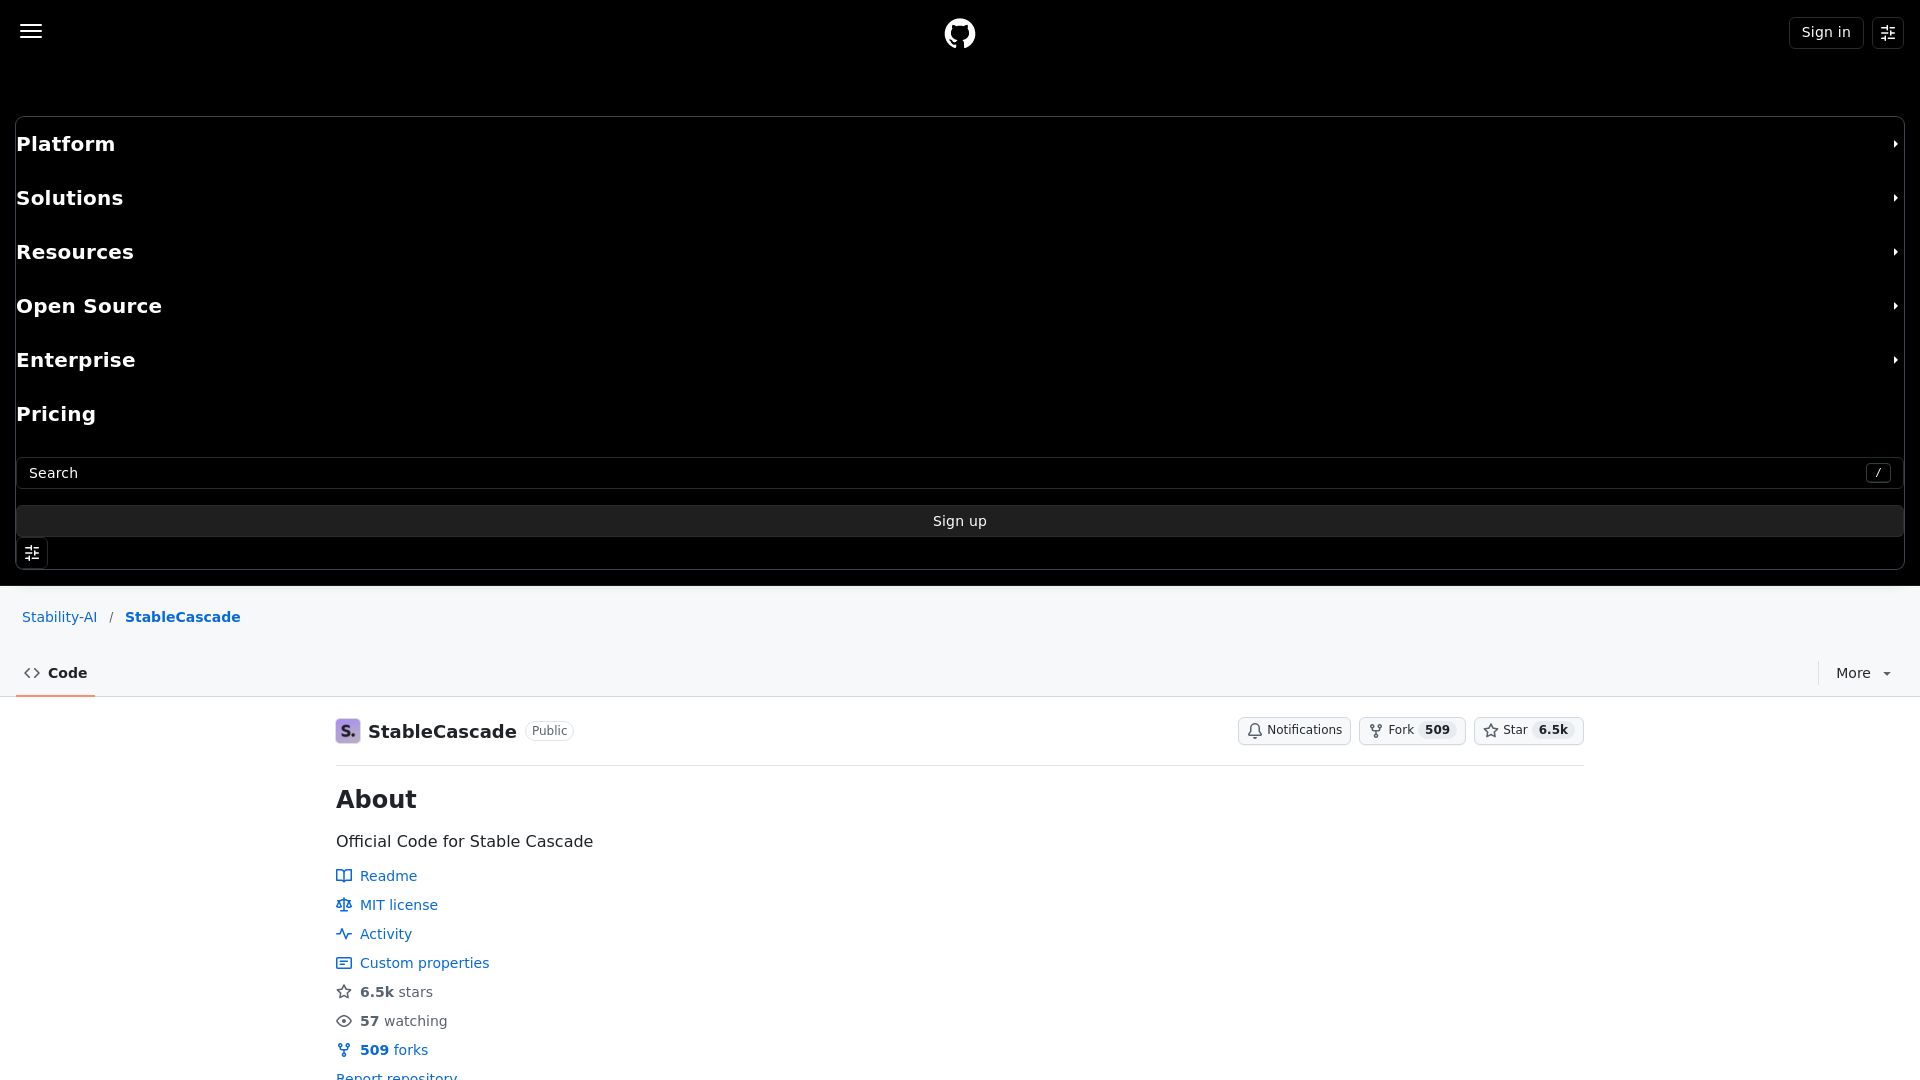
Task: Open appearance settings icon beside Sign in
Action: pos(1888,33)
